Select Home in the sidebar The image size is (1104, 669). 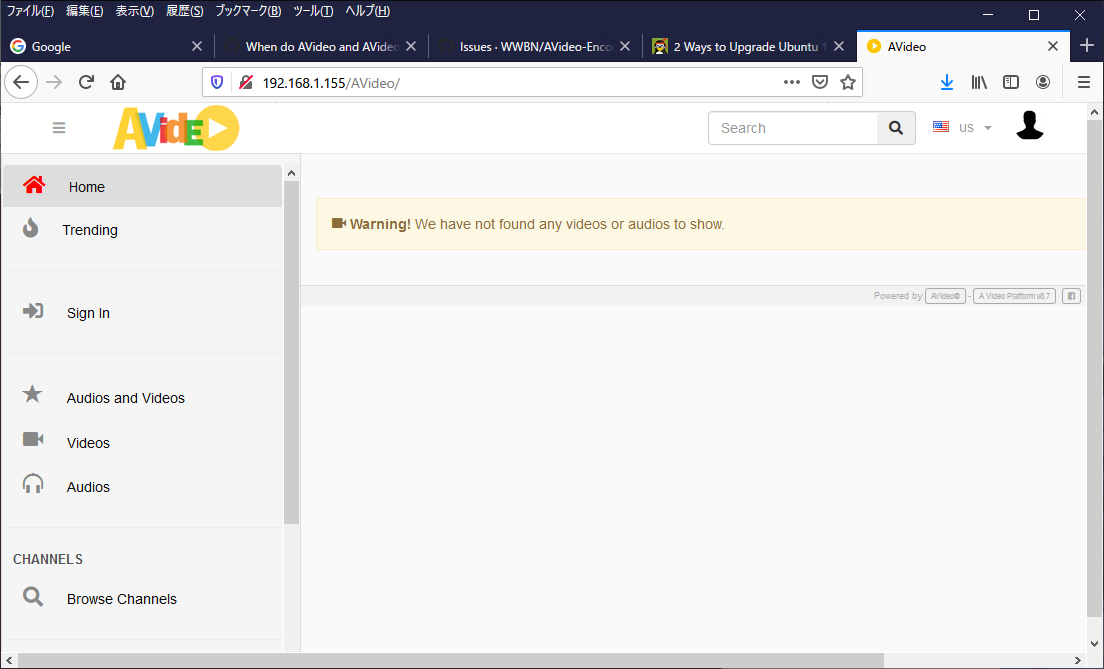(142, 187)
